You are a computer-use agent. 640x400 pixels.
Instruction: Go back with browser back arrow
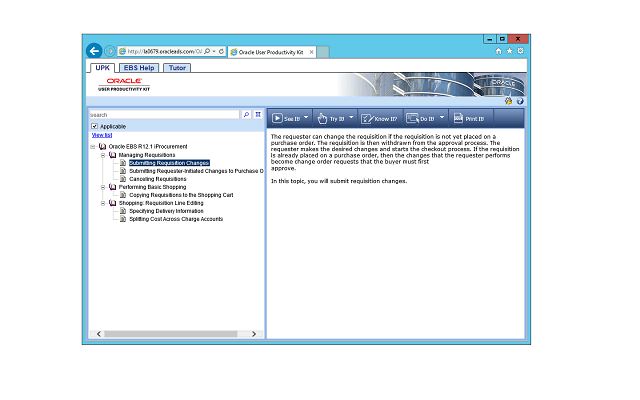[x=95, y=50]
